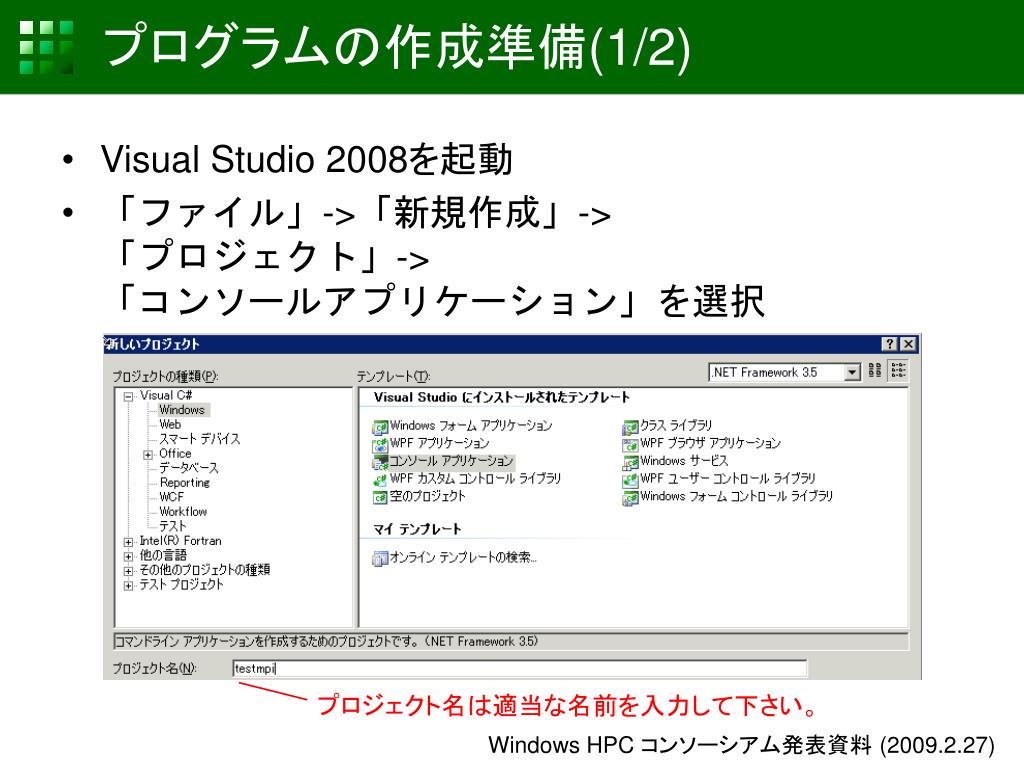Switch templates to large icons view
This screenshot has height=768, width=1024.
(x=875, y=371)
